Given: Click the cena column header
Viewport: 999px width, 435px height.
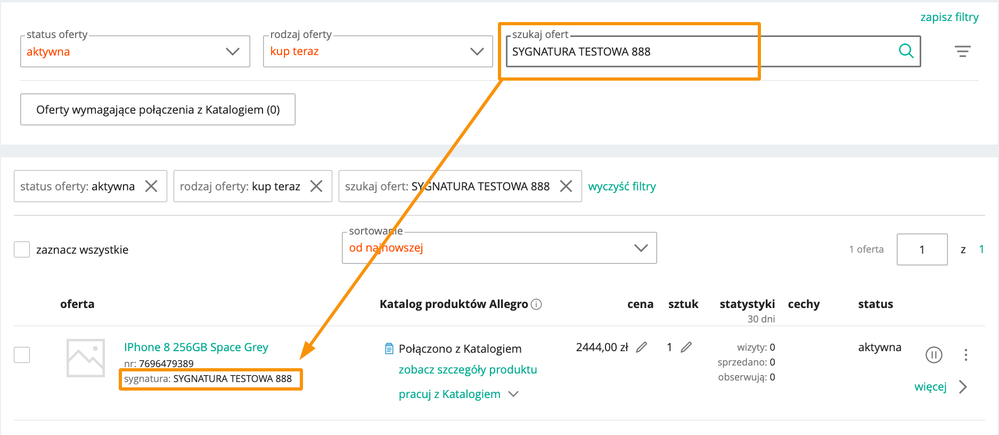Looking at the screenshot, I should (x=640, y=304).
